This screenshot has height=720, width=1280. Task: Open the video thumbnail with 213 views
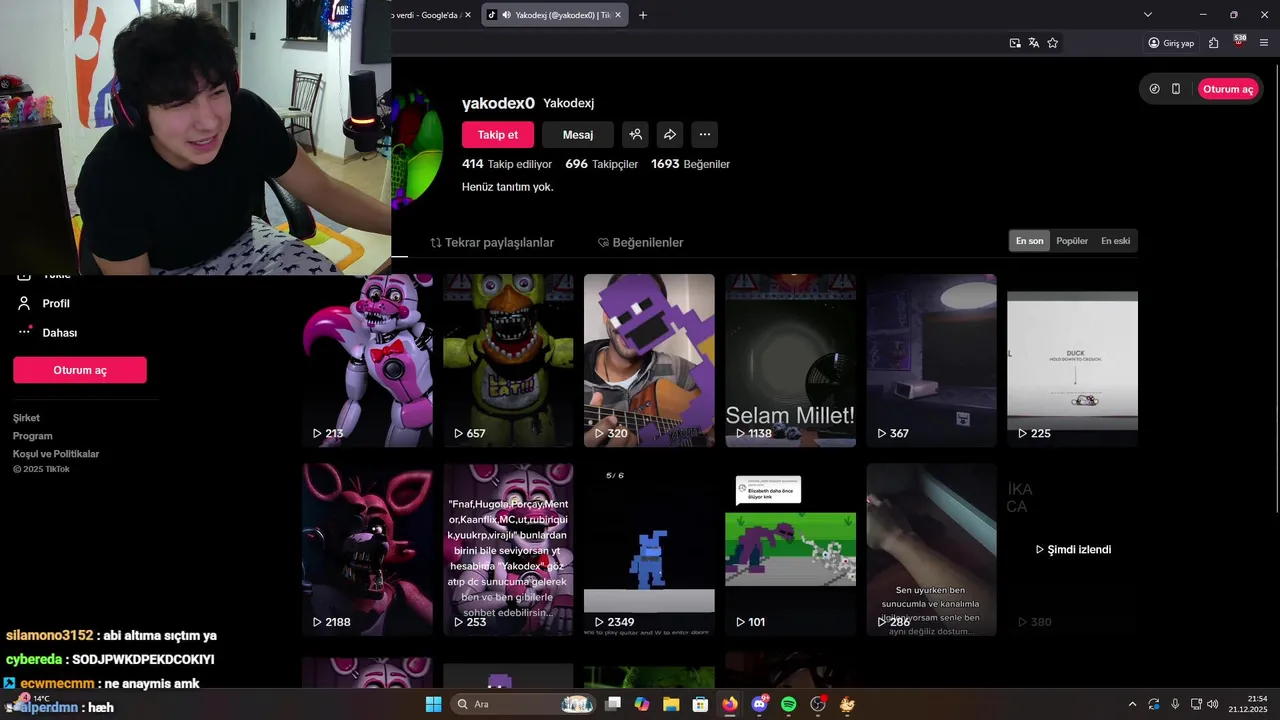[x=367, y=360]
